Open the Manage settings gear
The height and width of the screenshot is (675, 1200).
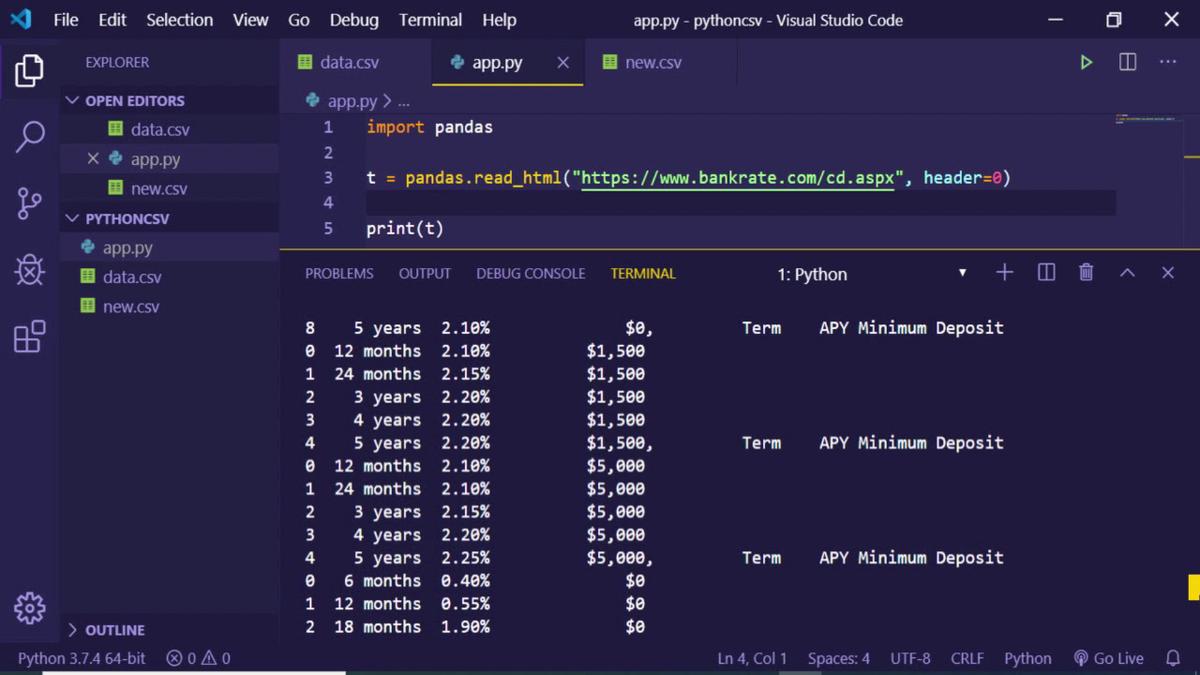pos(29,608)
